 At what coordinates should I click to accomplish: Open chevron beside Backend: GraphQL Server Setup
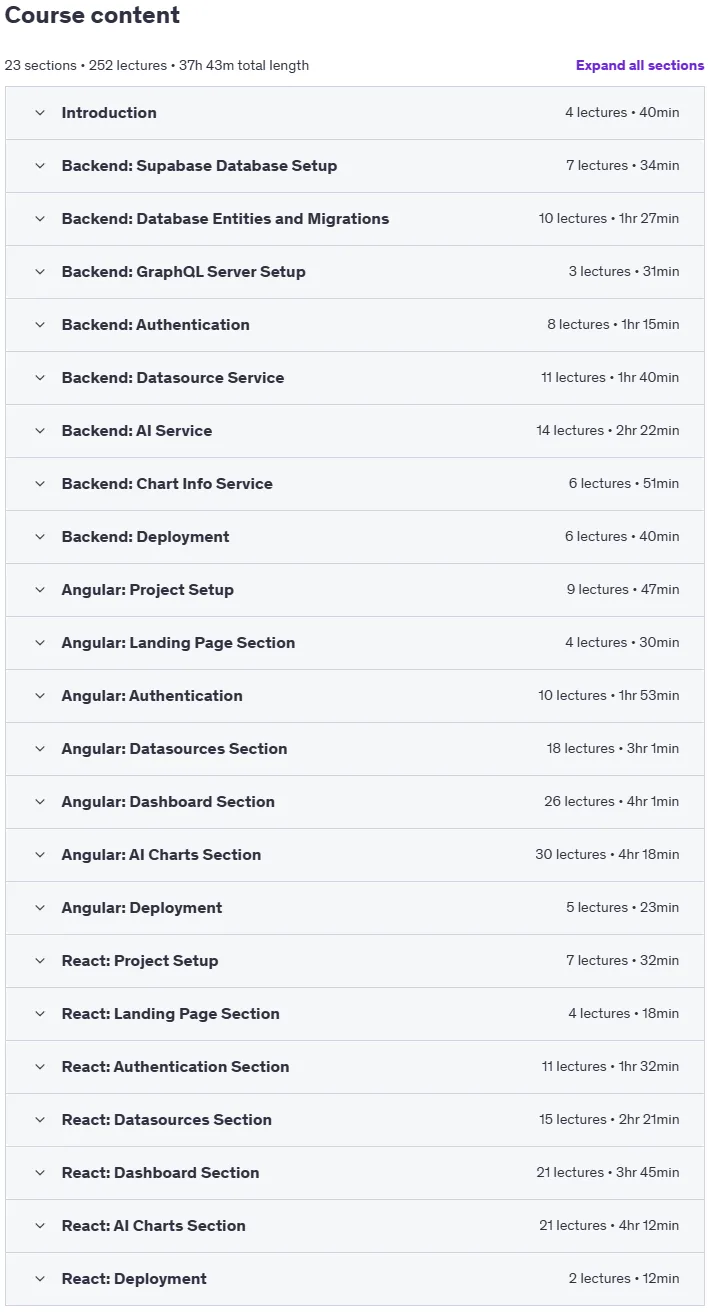(40, 272)
